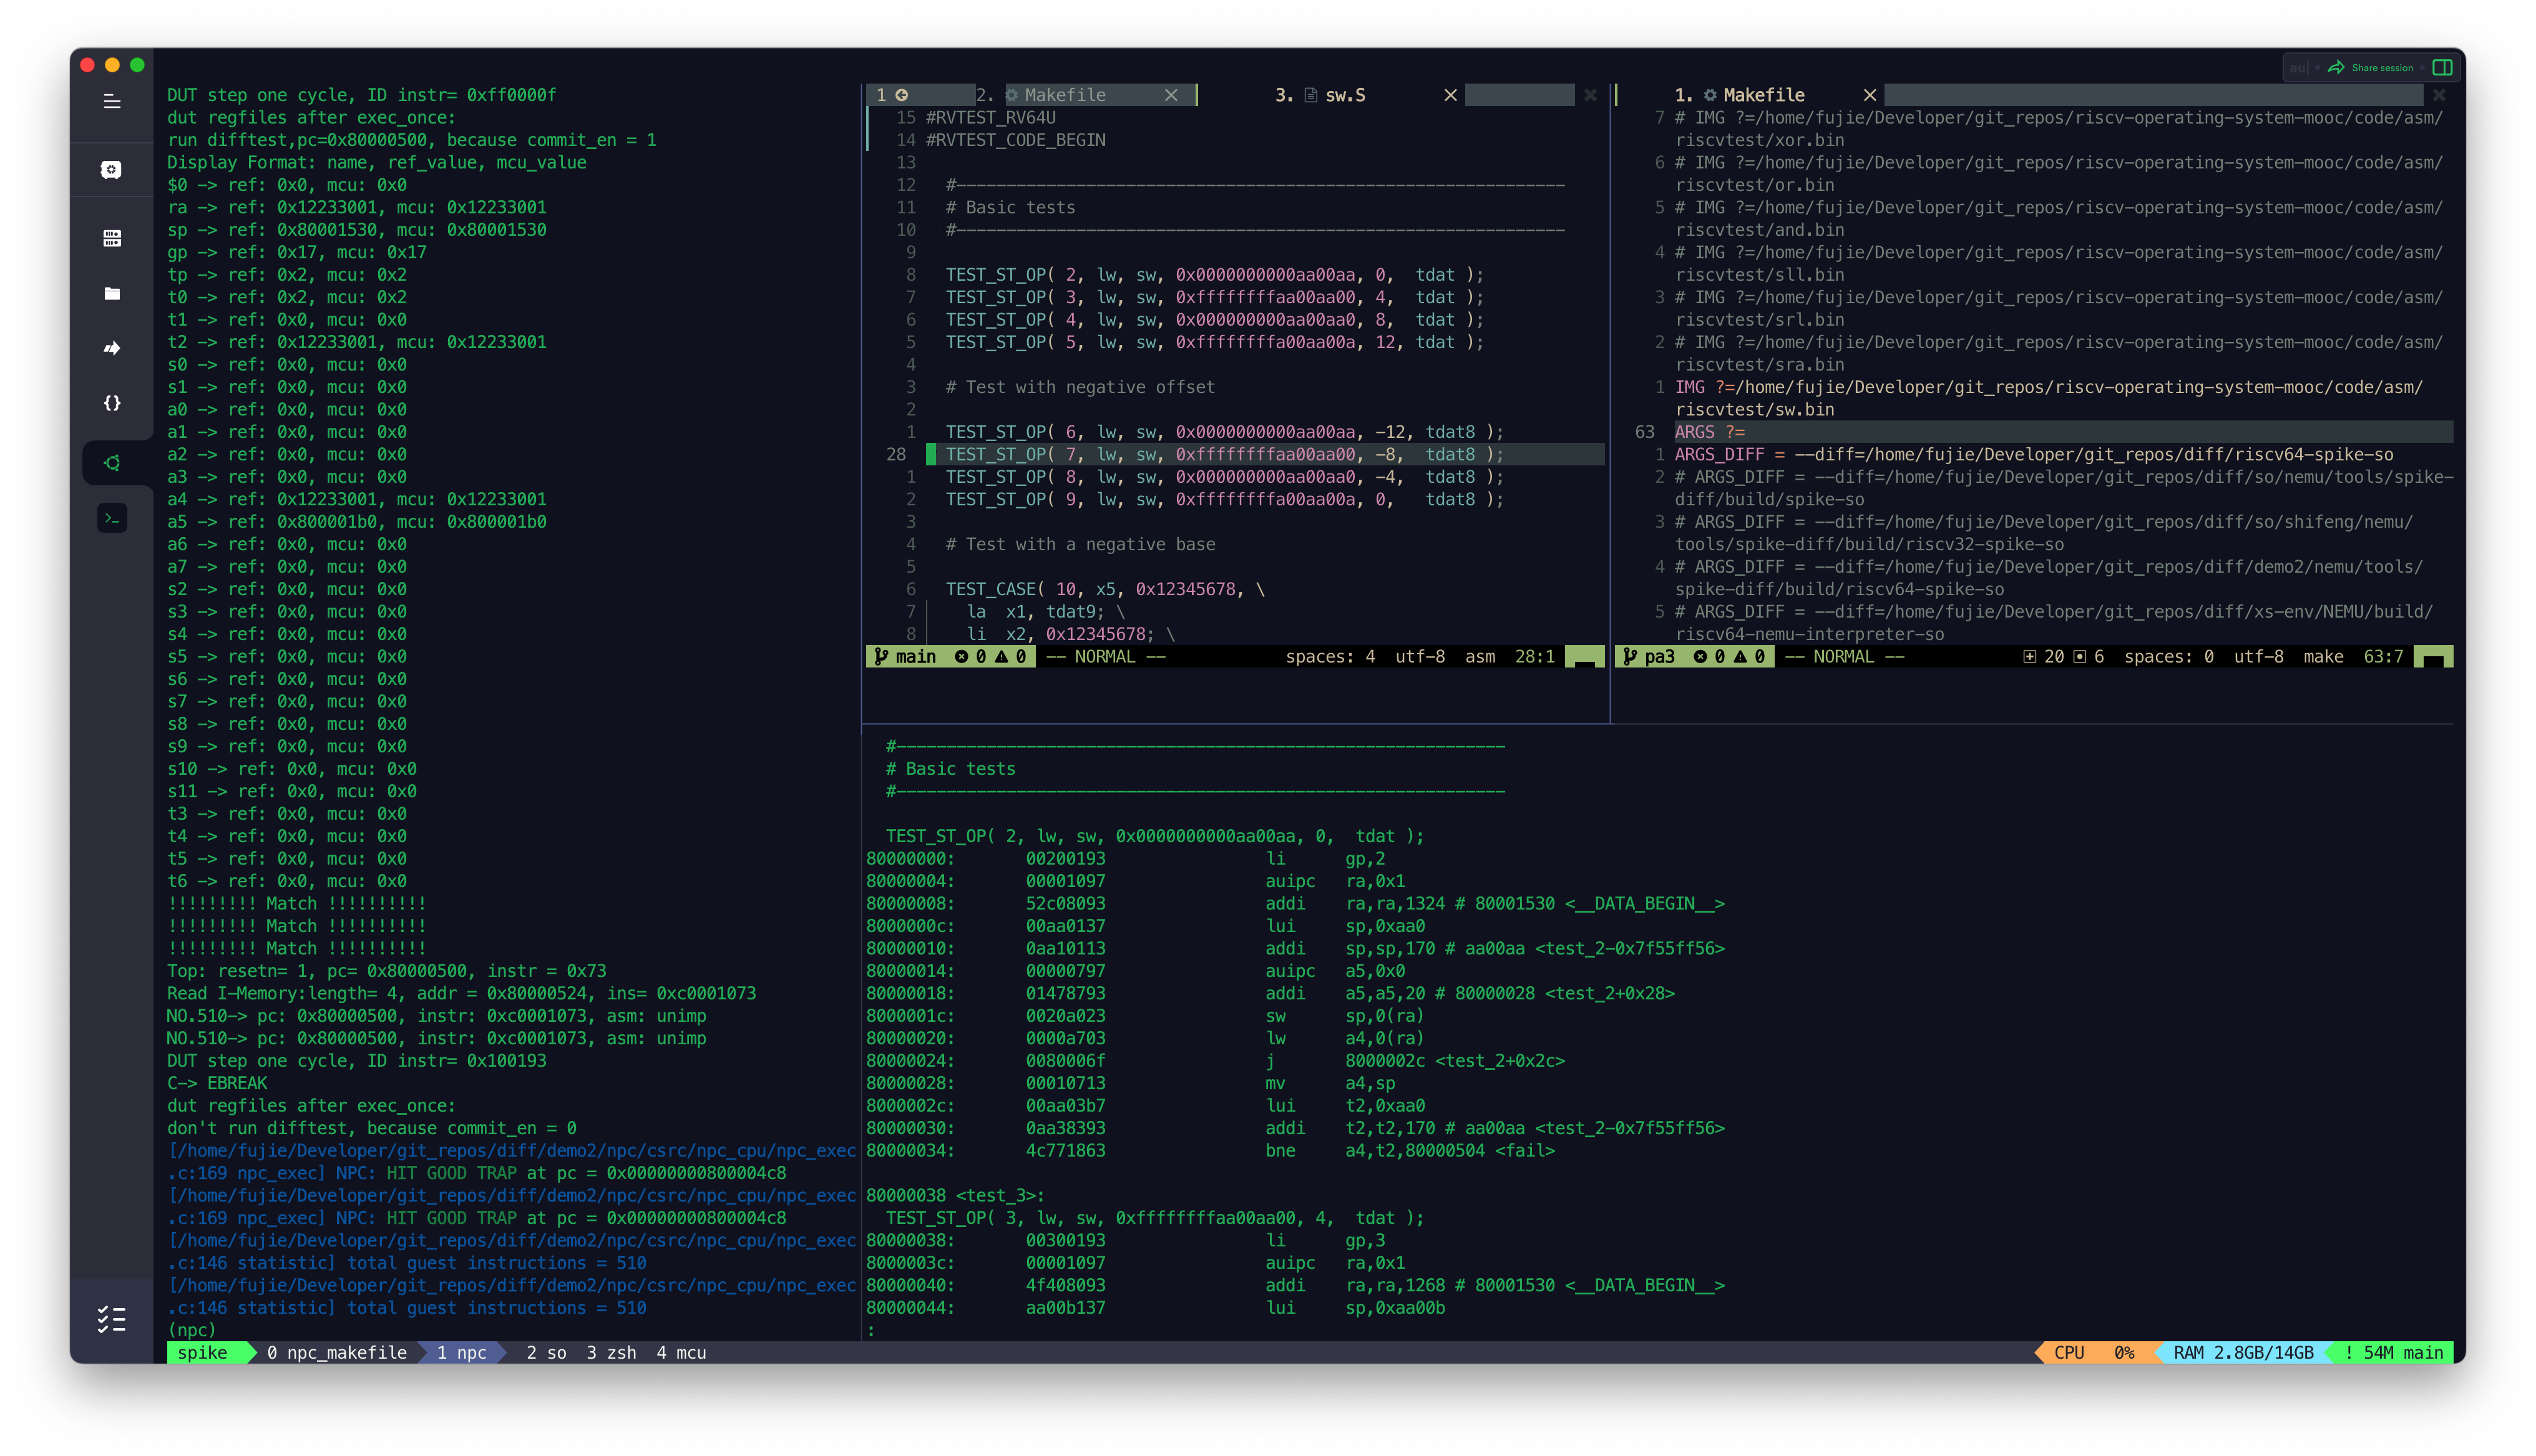Click '80000038 <test_3>:' label in disassembly

(955, 1195)
